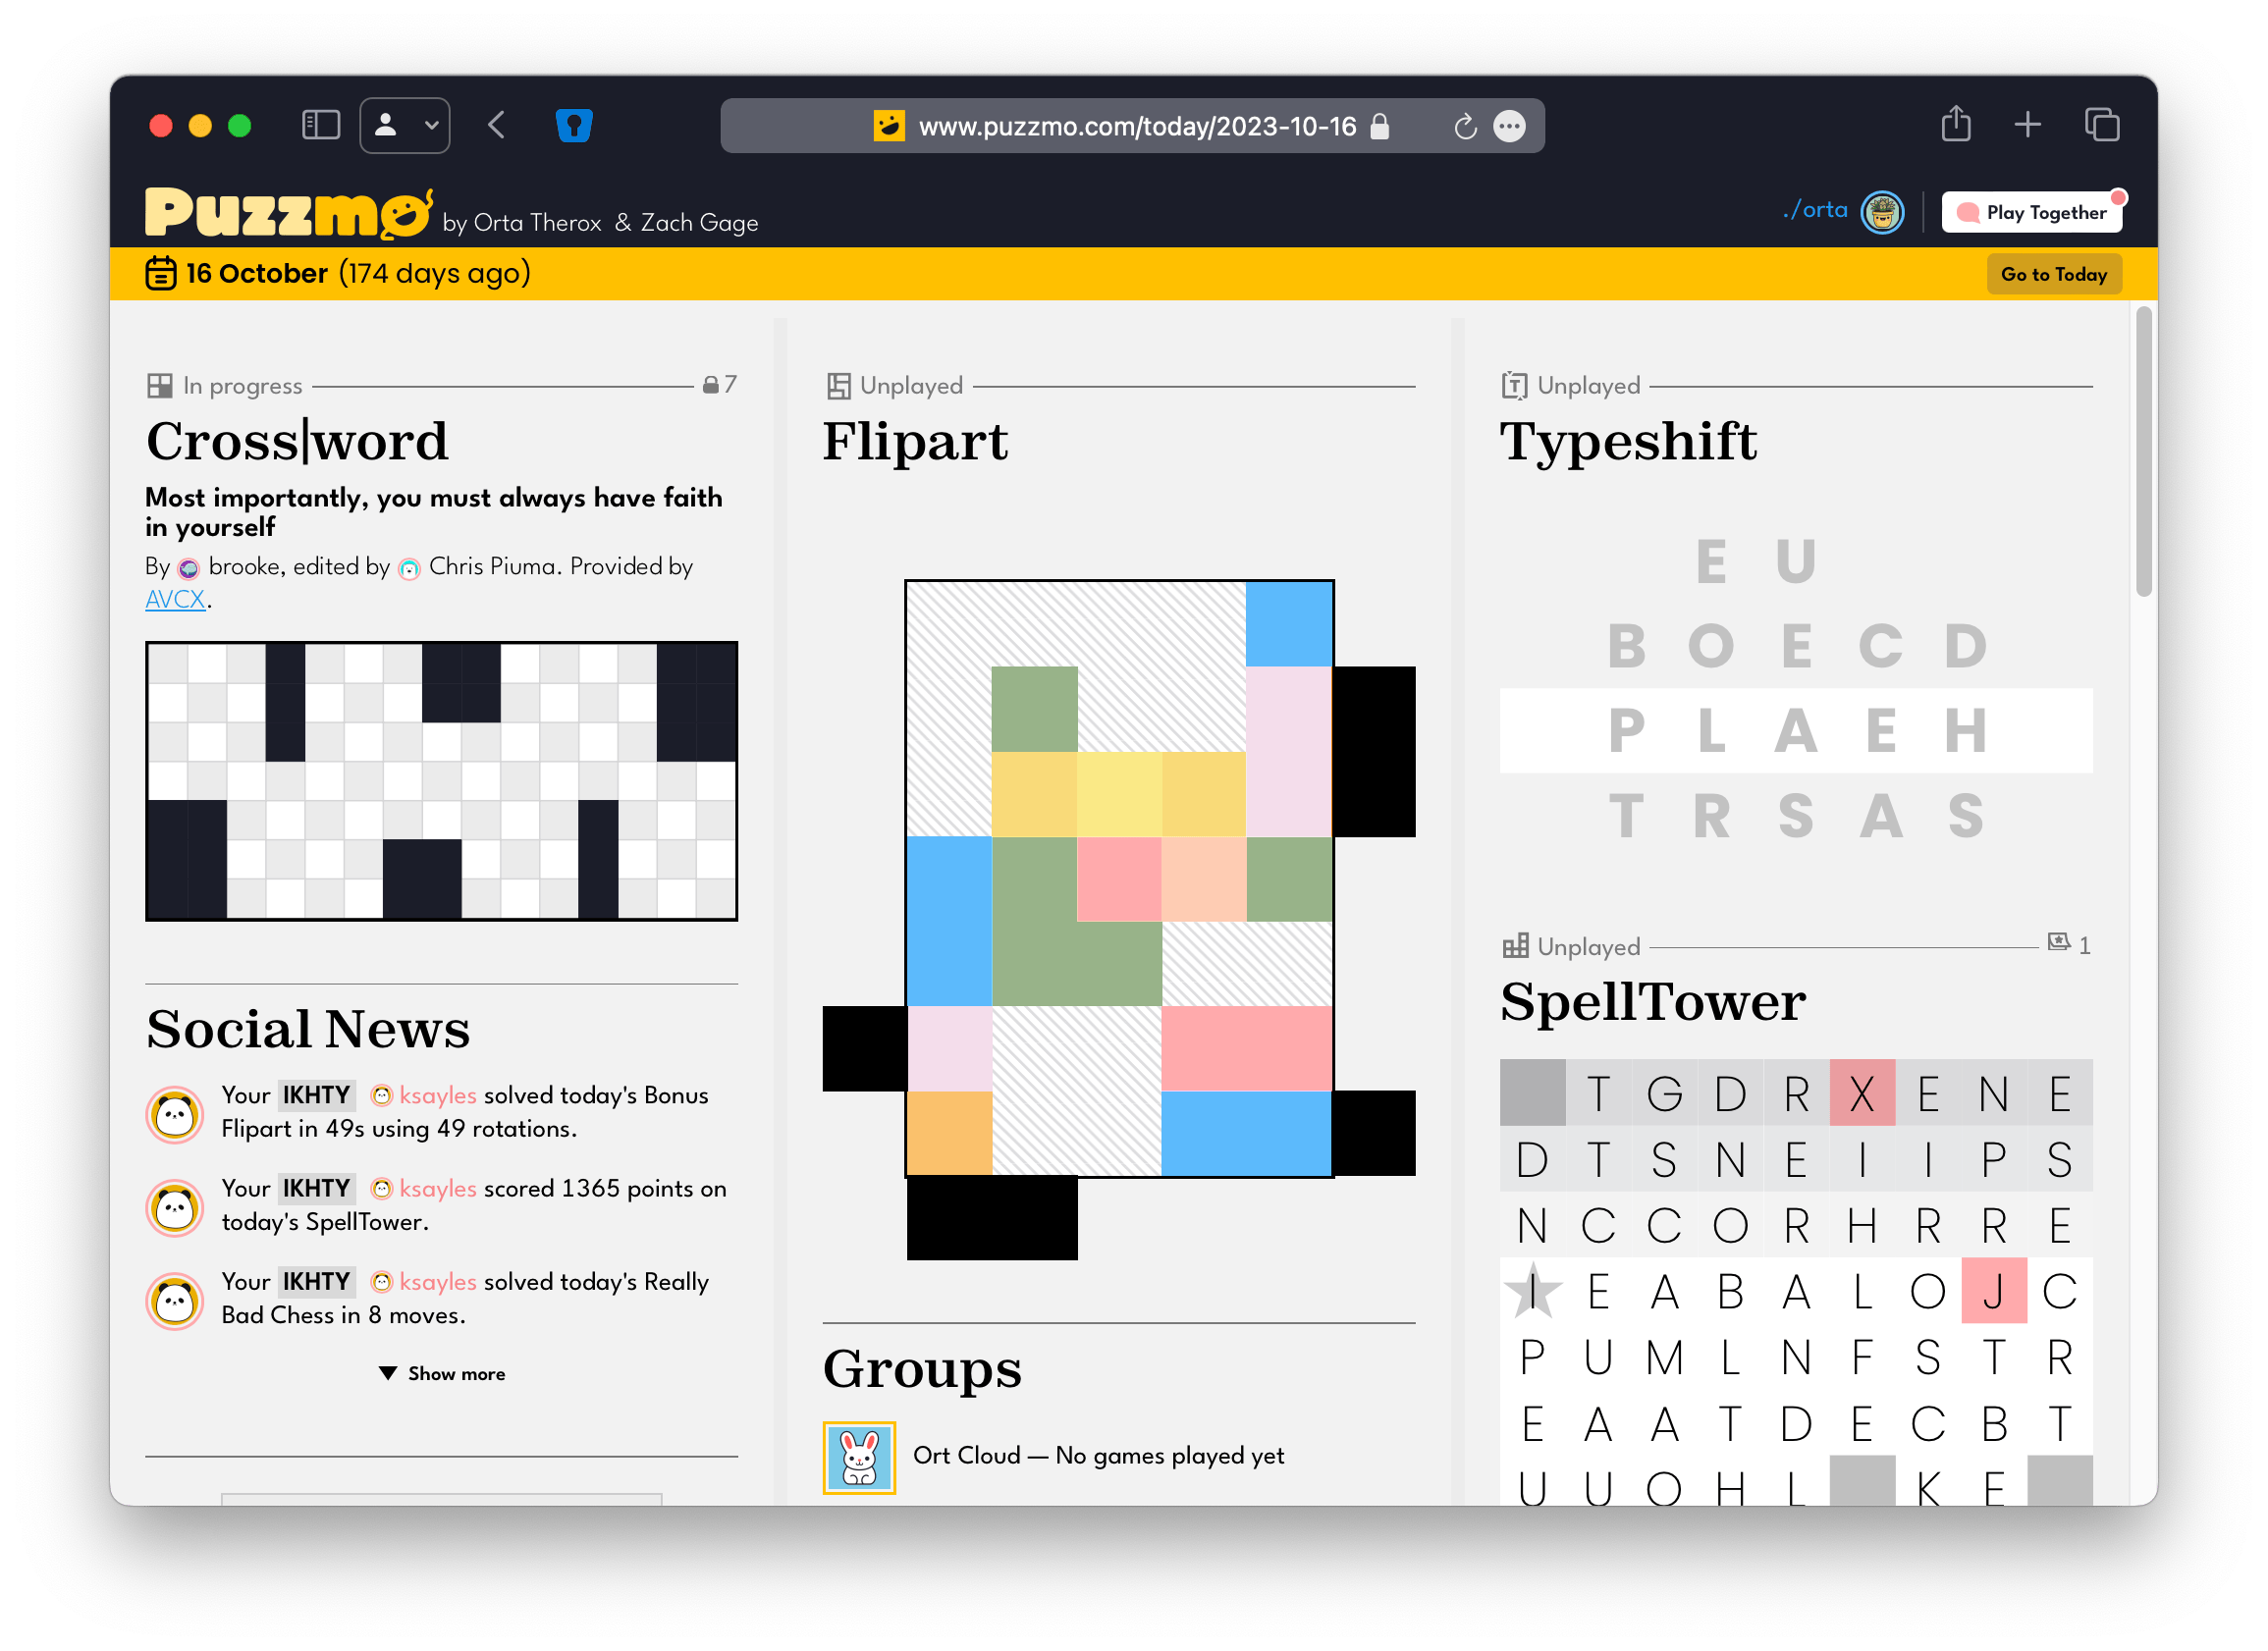Screen dimensions: 2268x1651
Task: Open the 1Password extension icon
Action: (574, 125)
